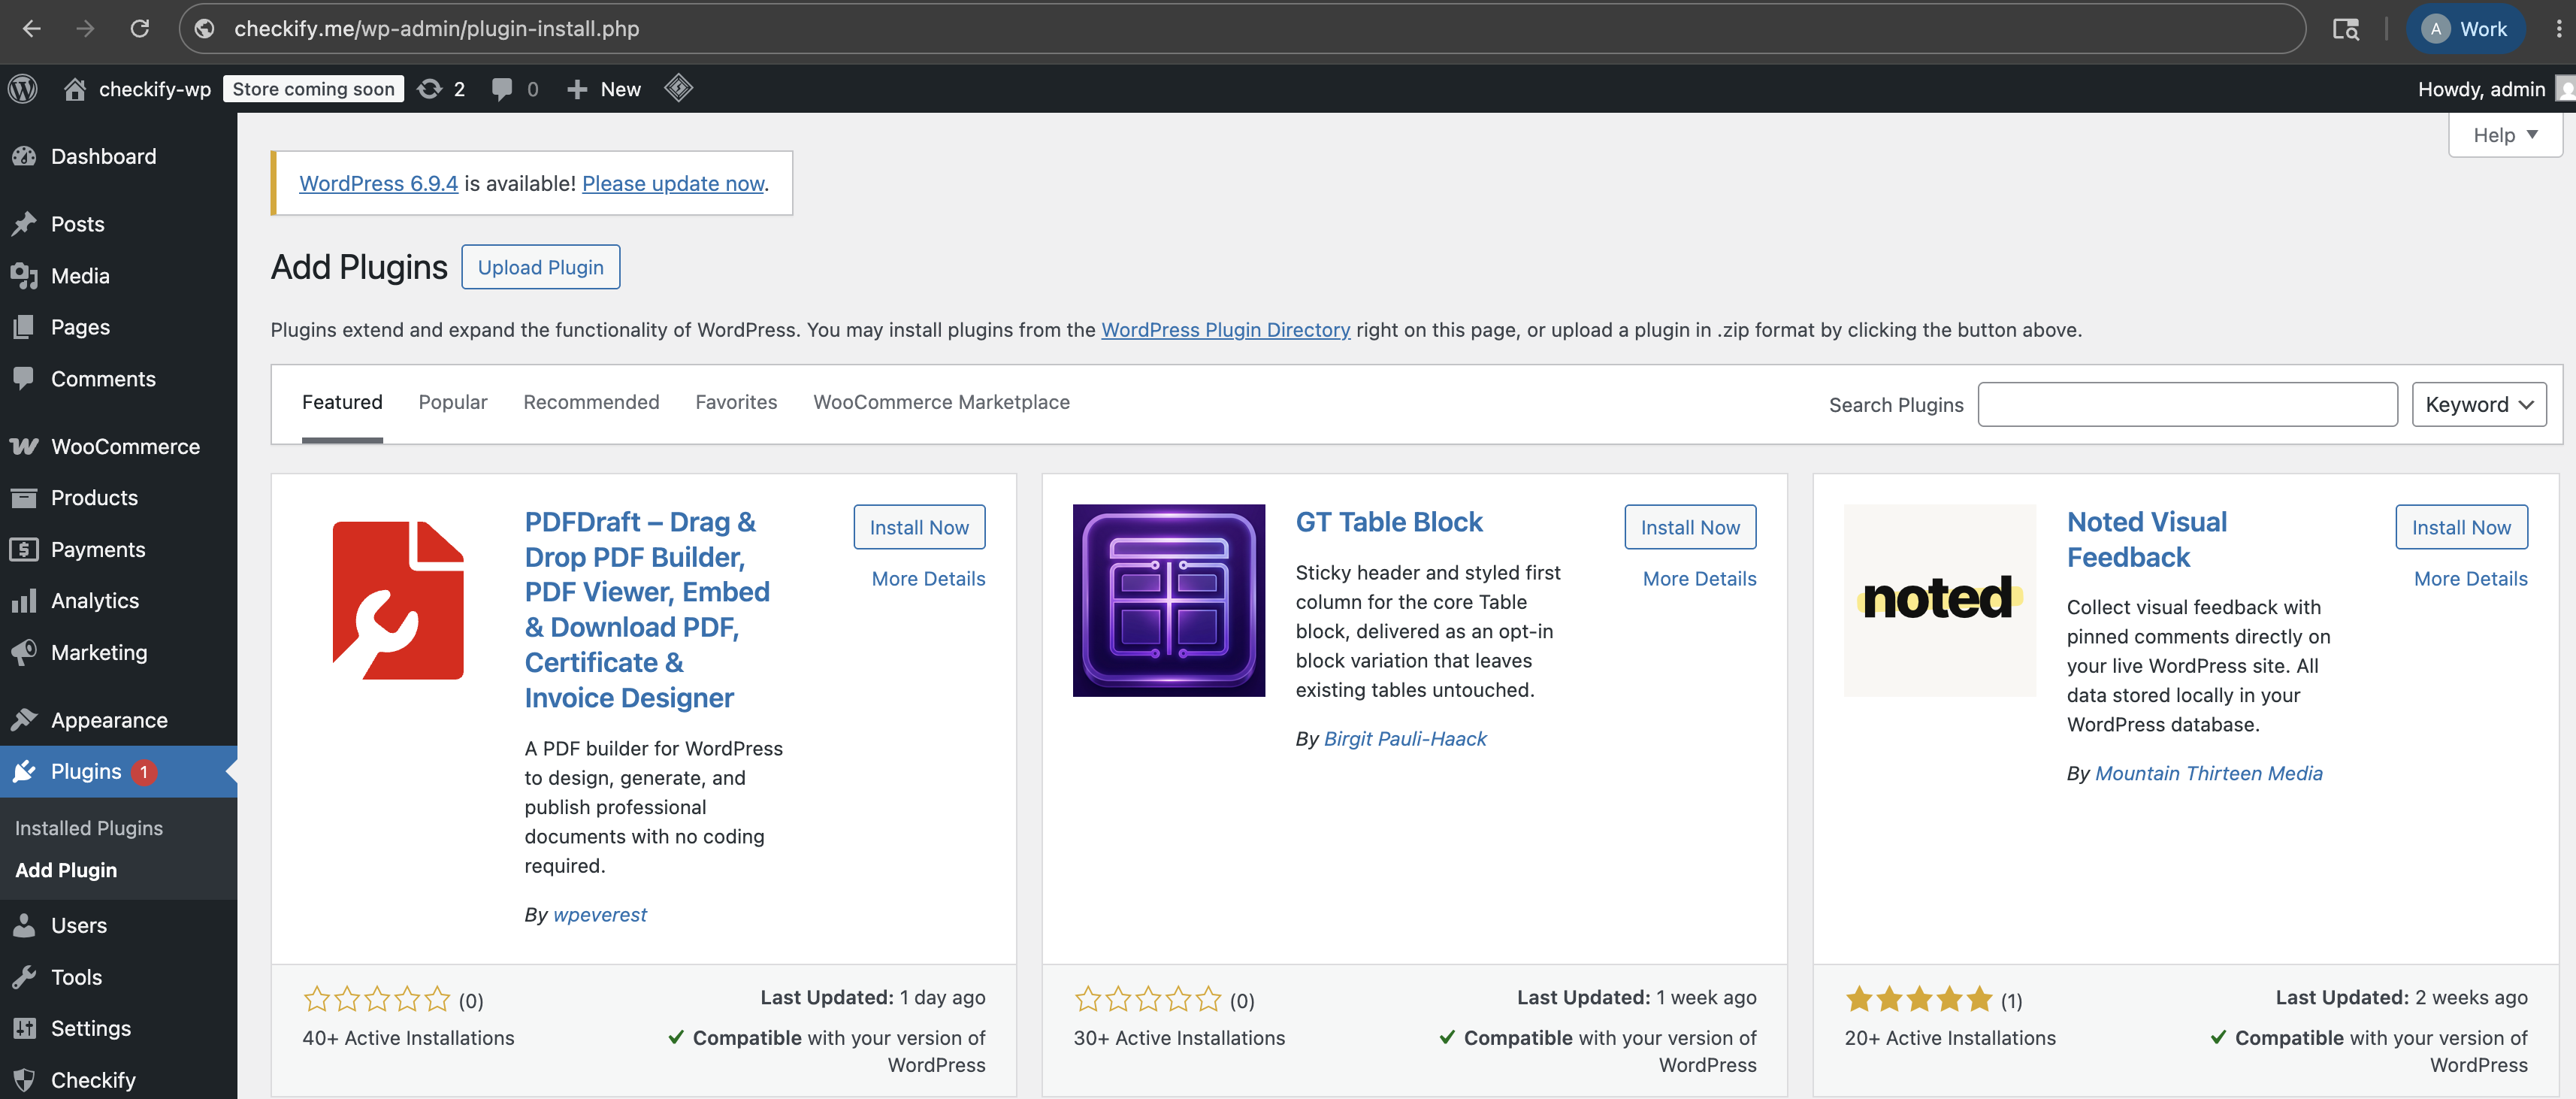Open the Keyword search type dropdown
The width and height of the screenshot is (2576, 1099).
pos(2479,404)
